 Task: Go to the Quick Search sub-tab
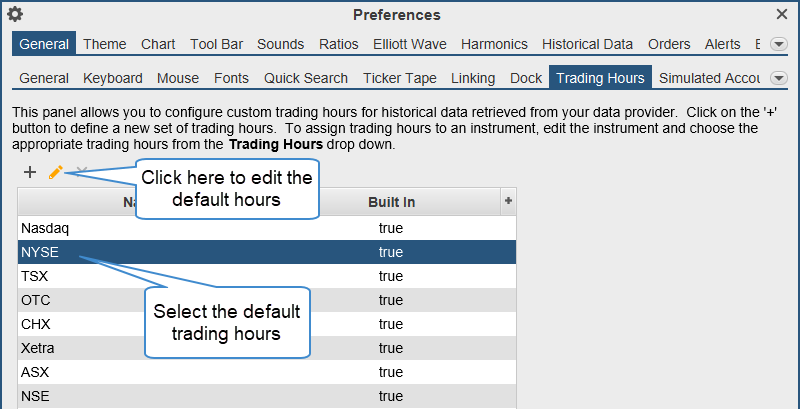tap(306, 78)
